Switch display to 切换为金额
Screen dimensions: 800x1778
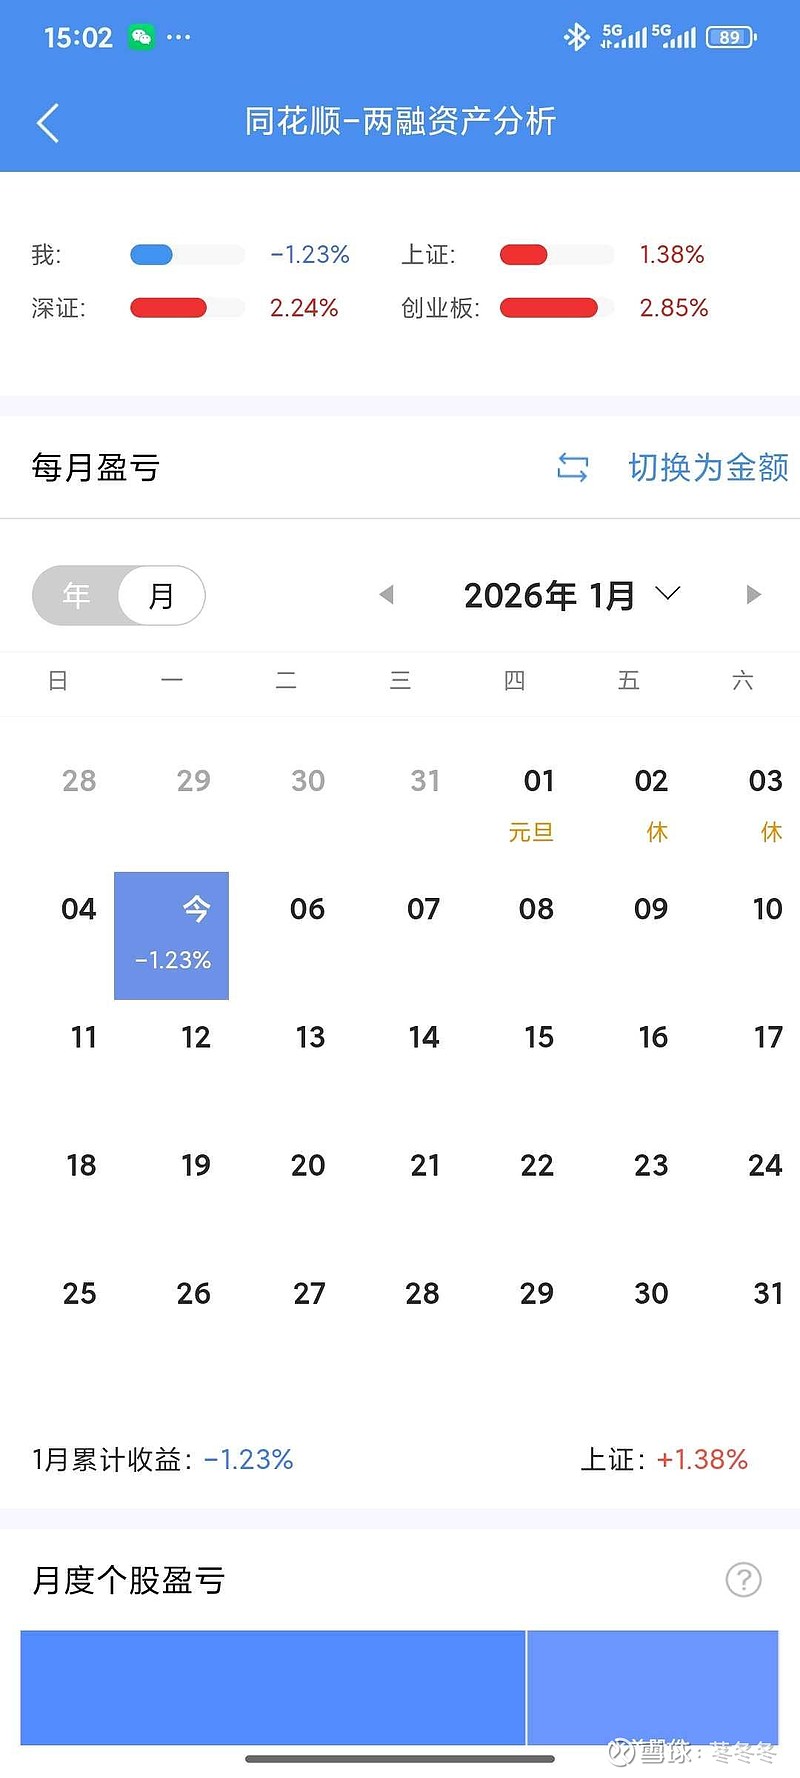(708, 467)
